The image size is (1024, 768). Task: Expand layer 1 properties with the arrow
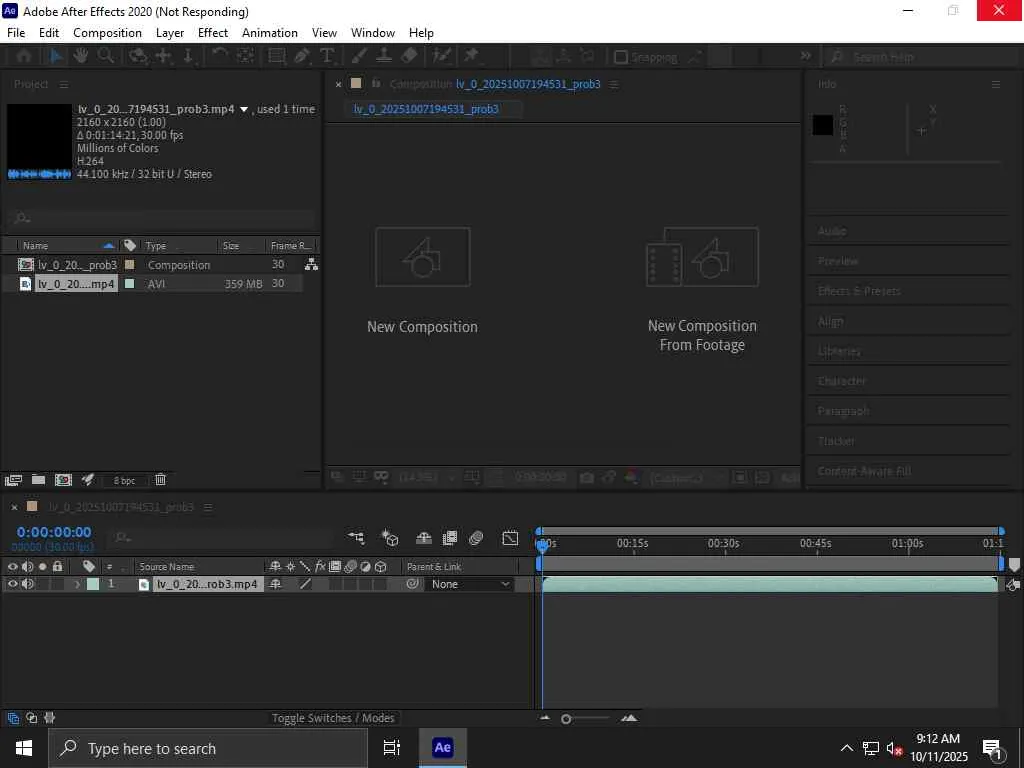point(77,584)
